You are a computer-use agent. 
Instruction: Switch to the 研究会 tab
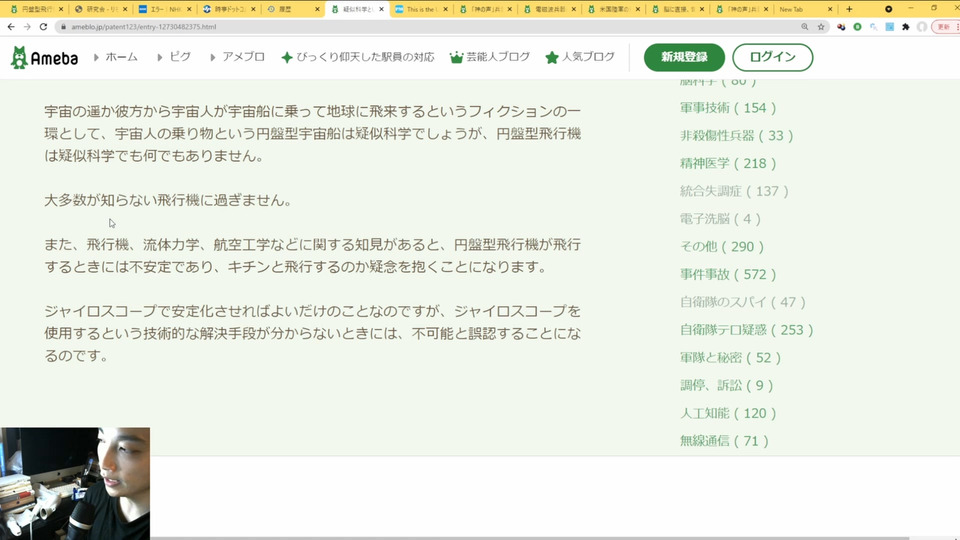(x=99, y=9)
